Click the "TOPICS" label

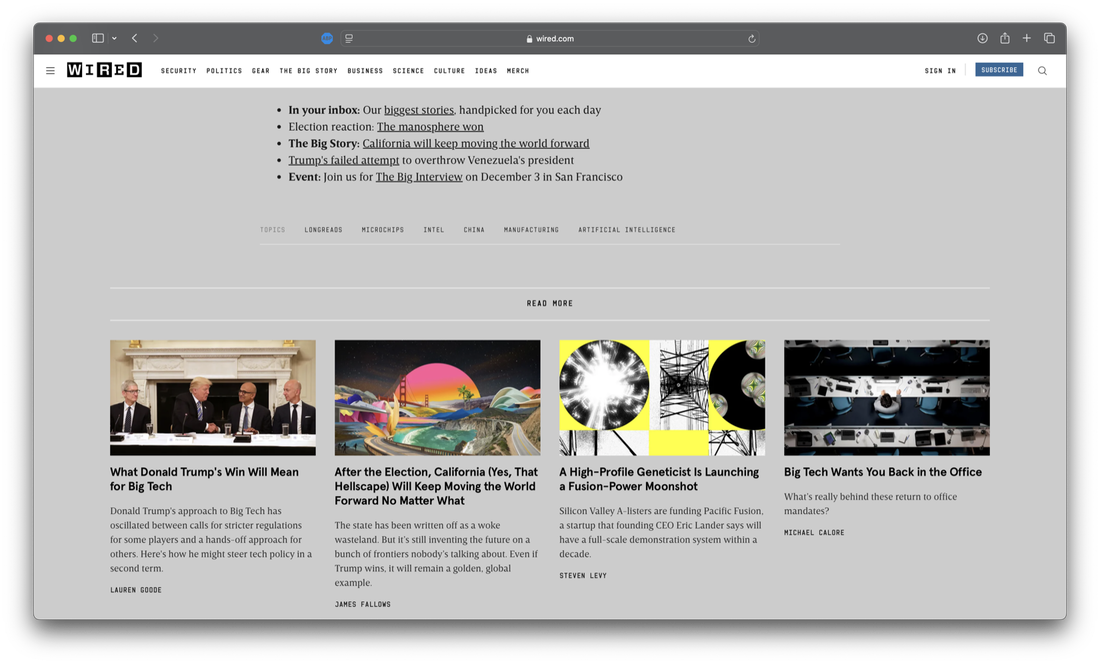coord(273,230)
